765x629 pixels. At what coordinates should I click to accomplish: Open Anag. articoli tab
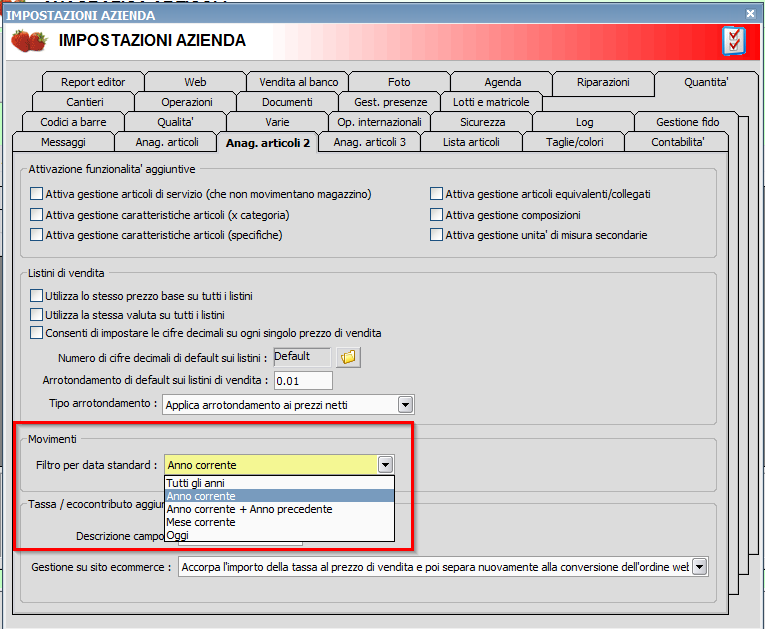[x=167, y=142]
